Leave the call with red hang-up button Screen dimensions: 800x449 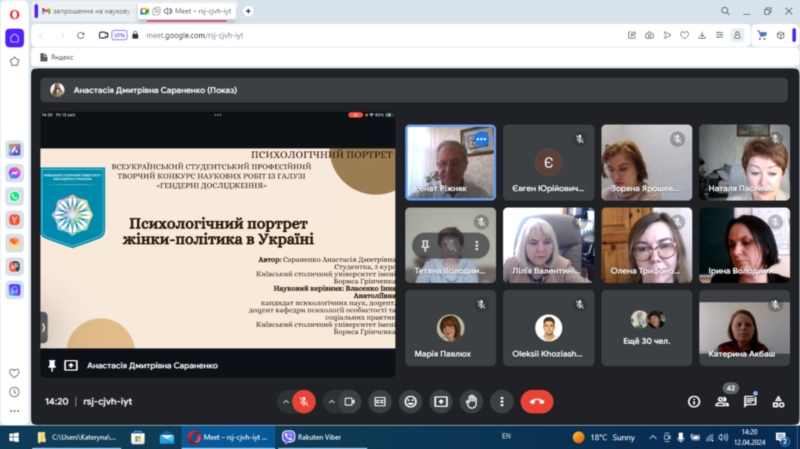point(537,401)
